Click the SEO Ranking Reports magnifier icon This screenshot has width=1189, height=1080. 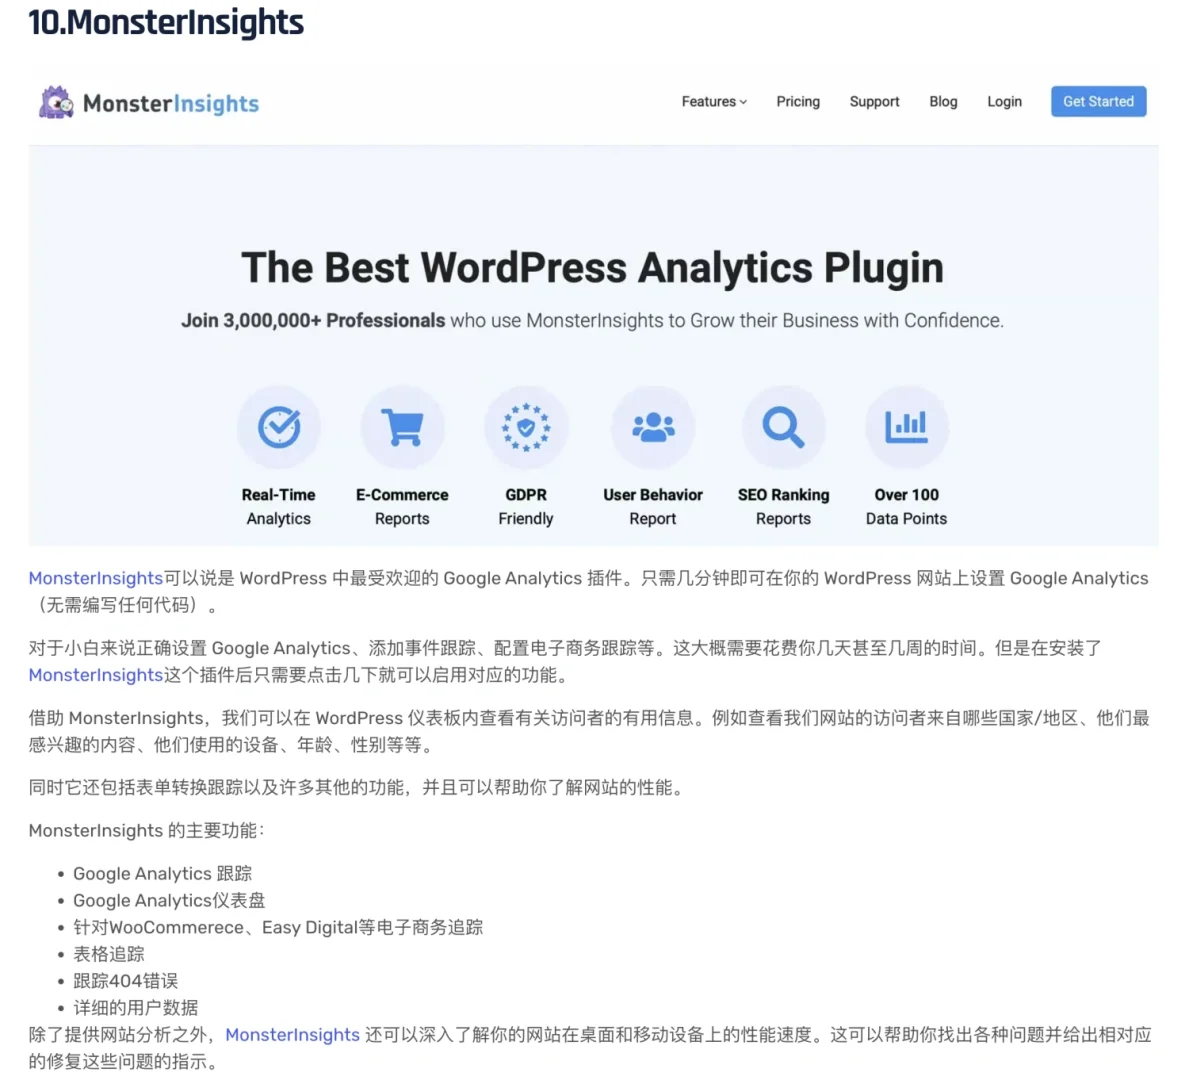tap(784, 426)
